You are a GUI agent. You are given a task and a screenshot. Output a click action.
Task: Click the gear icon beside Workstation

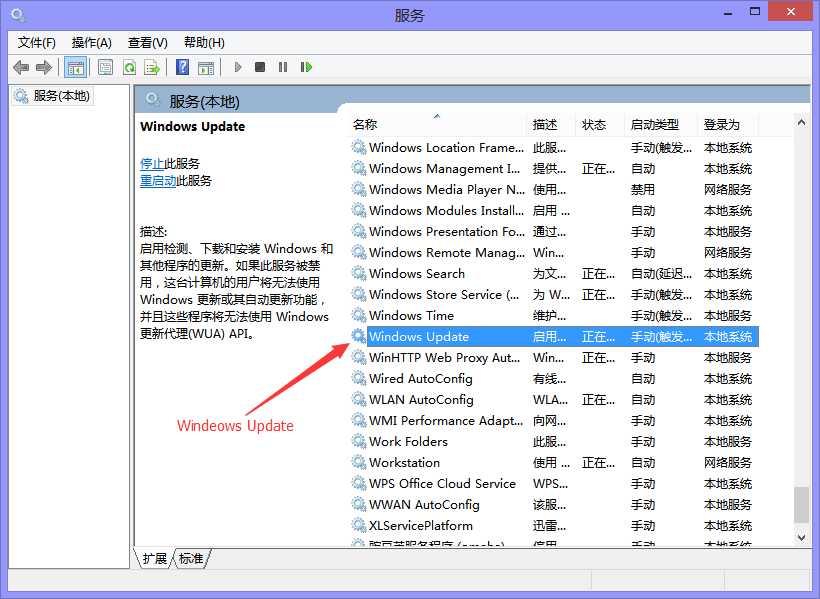[x=358, y=462]
